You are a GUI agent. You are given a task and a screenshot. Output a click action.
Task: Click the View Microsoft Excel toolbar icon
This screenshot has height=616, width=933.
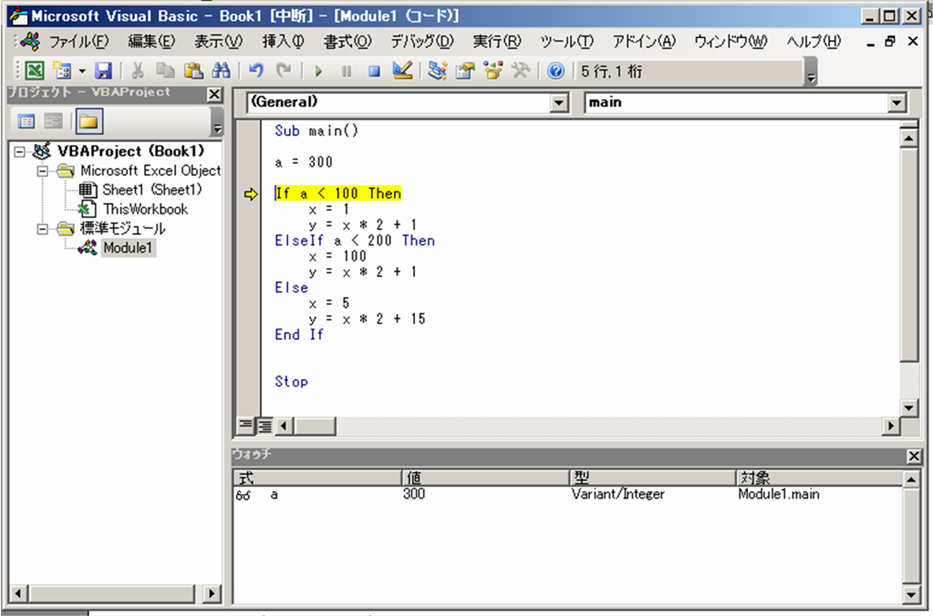click(35, 71)
